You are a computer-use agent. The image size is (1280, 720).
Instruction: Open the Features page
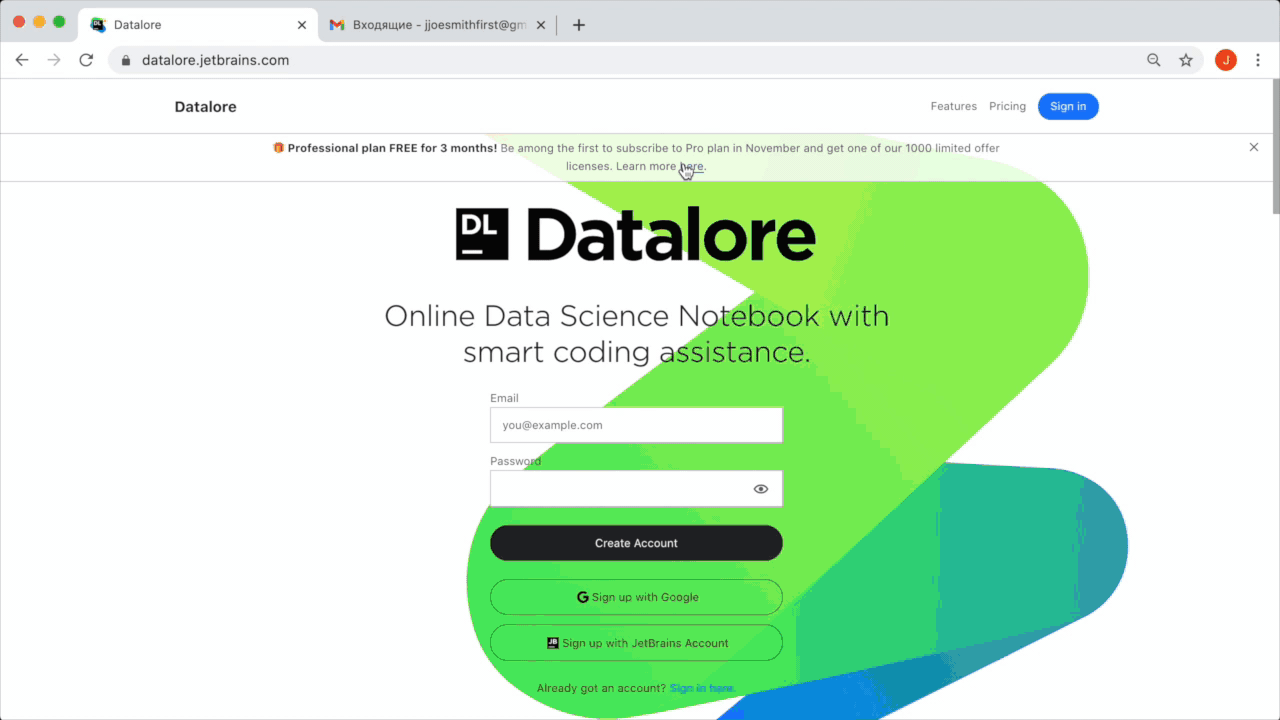[953, 106]
